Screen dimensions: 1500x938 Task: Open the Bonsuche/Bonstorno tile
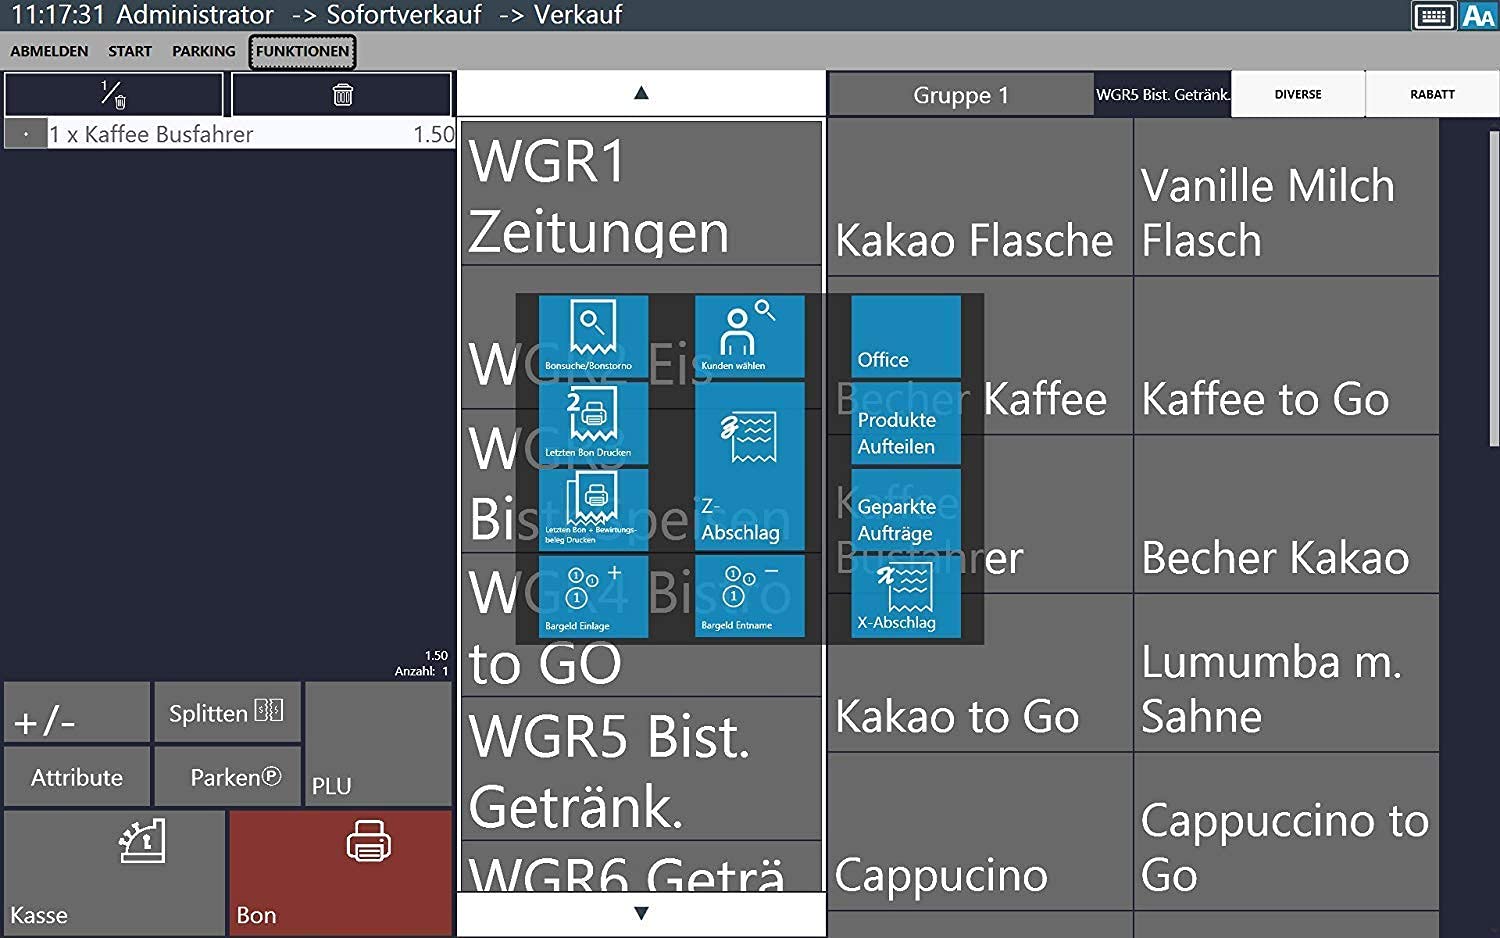coord(593,336)
